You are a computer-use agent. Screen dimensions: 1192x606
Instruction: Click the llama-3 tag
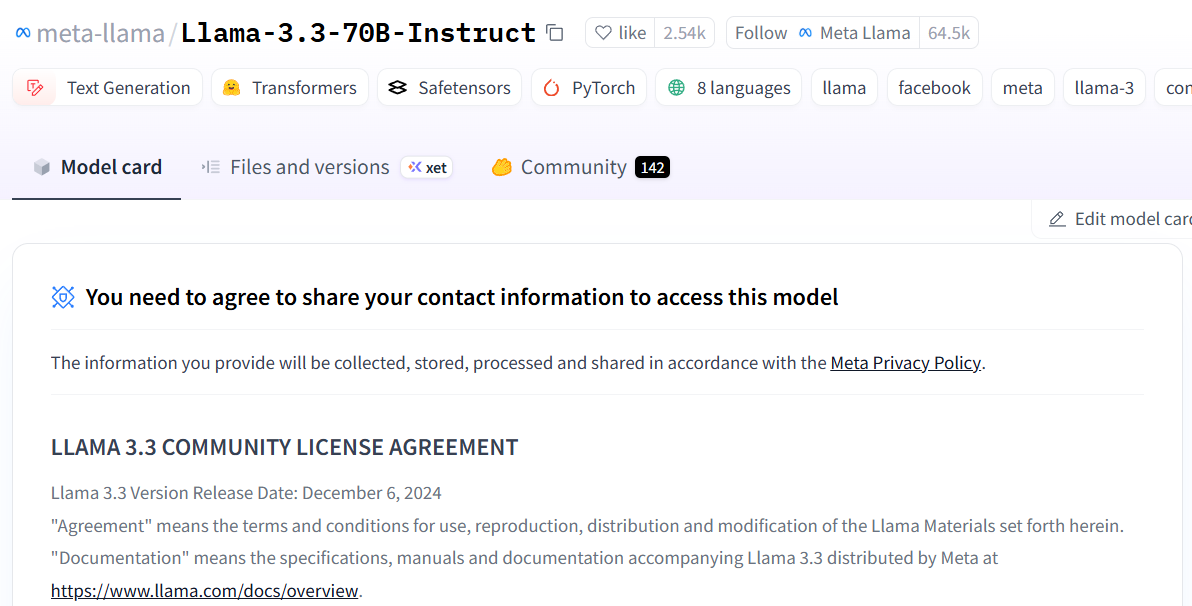[x=1104, y=88]
